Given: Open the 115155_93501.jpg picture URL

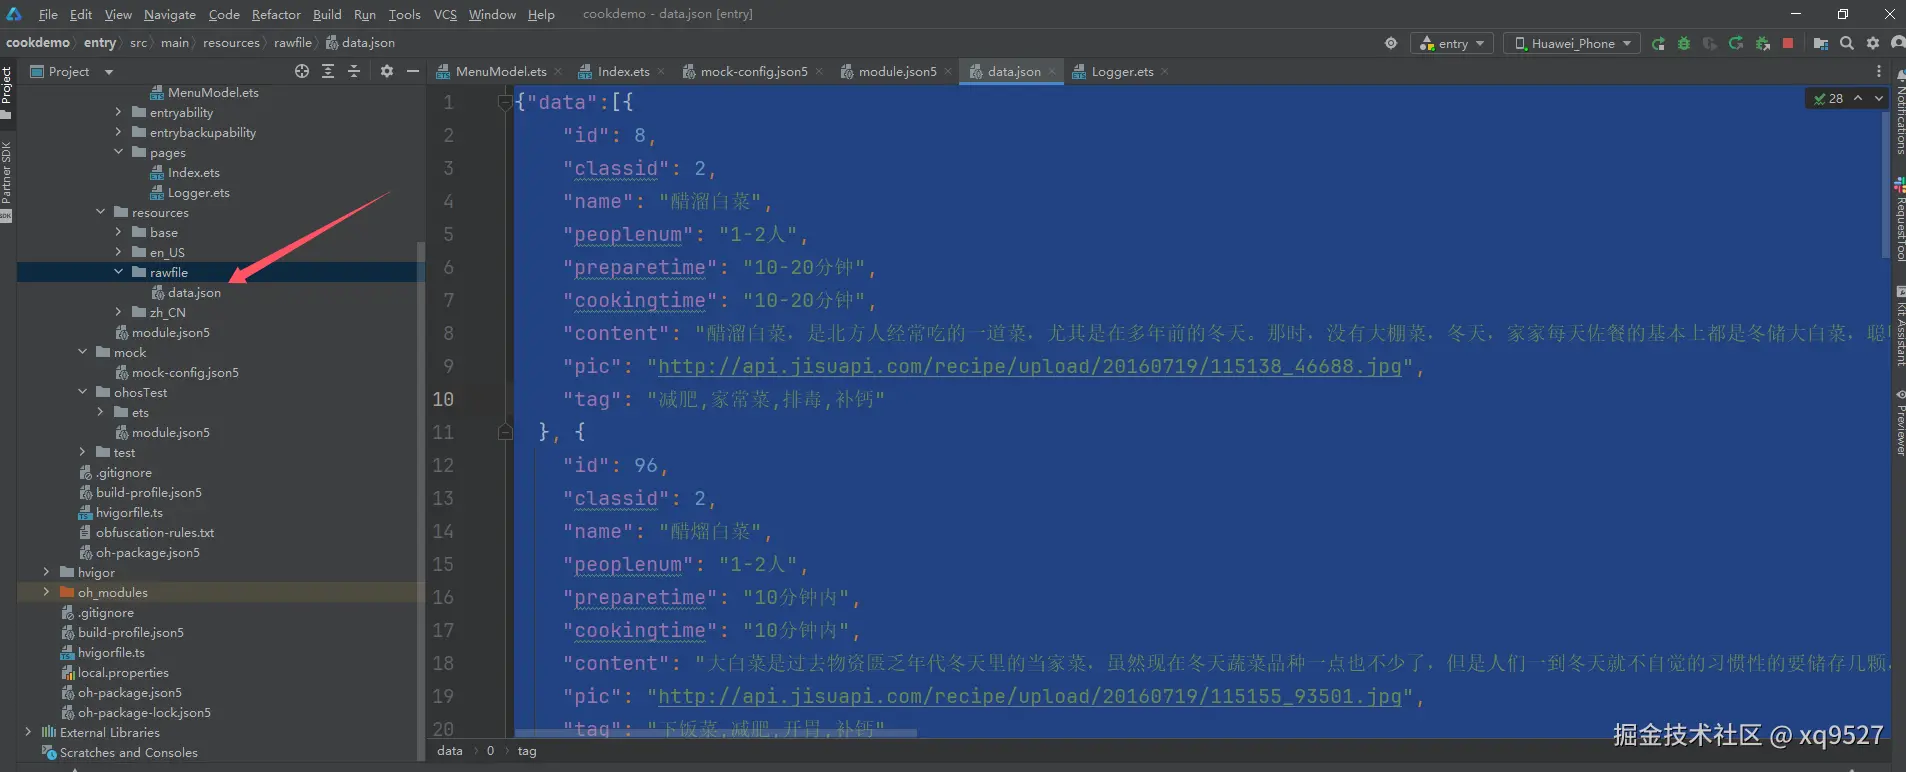Looking at the screenshot, I should [x=1029, y=696].
